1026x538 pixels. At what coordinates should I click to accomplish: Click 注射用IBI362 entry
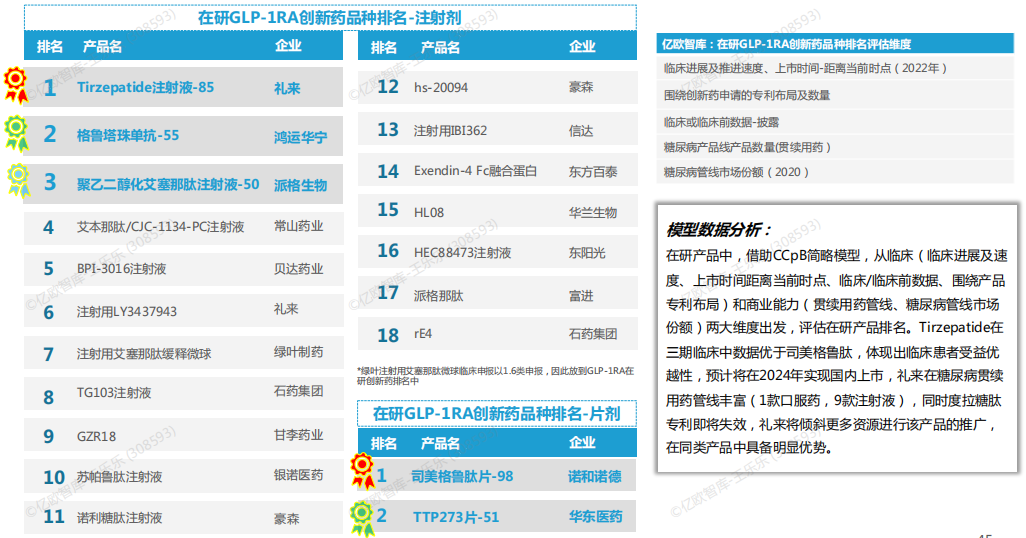click(450, 131)
